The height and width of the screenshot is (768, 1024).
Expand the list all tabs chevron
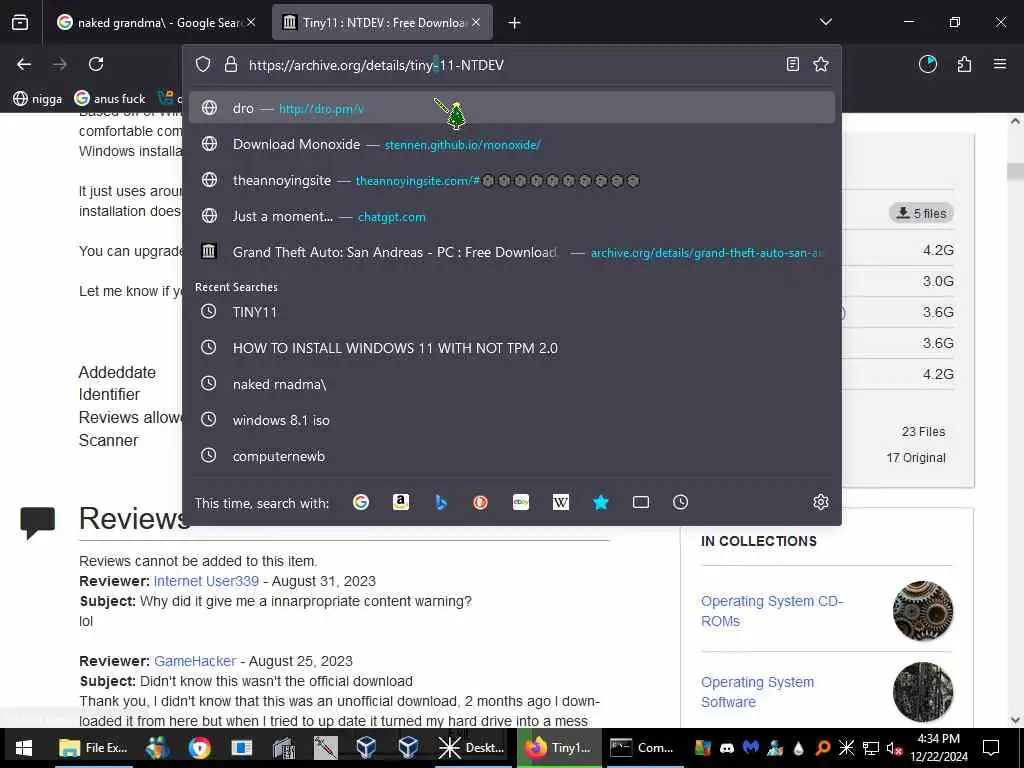(825, 22)
